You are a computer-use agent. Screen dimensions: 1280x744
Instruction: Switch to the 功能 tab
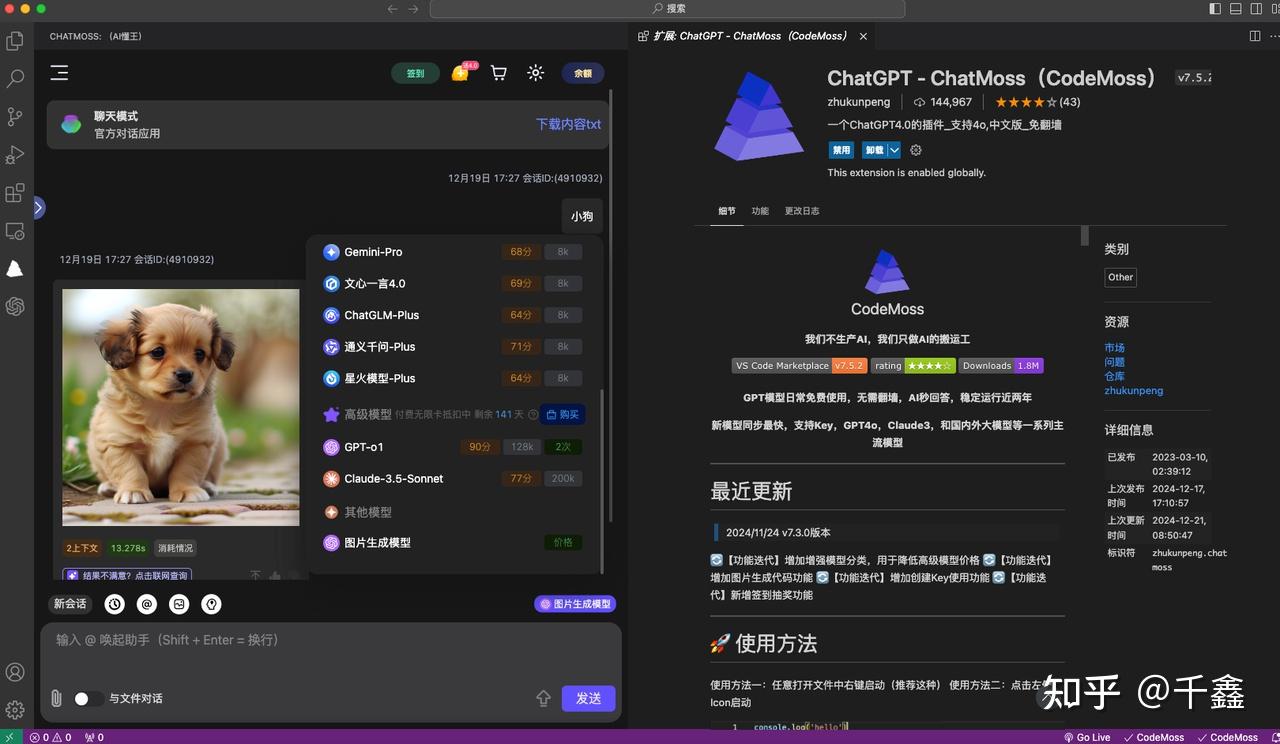(x=760, y=211)
